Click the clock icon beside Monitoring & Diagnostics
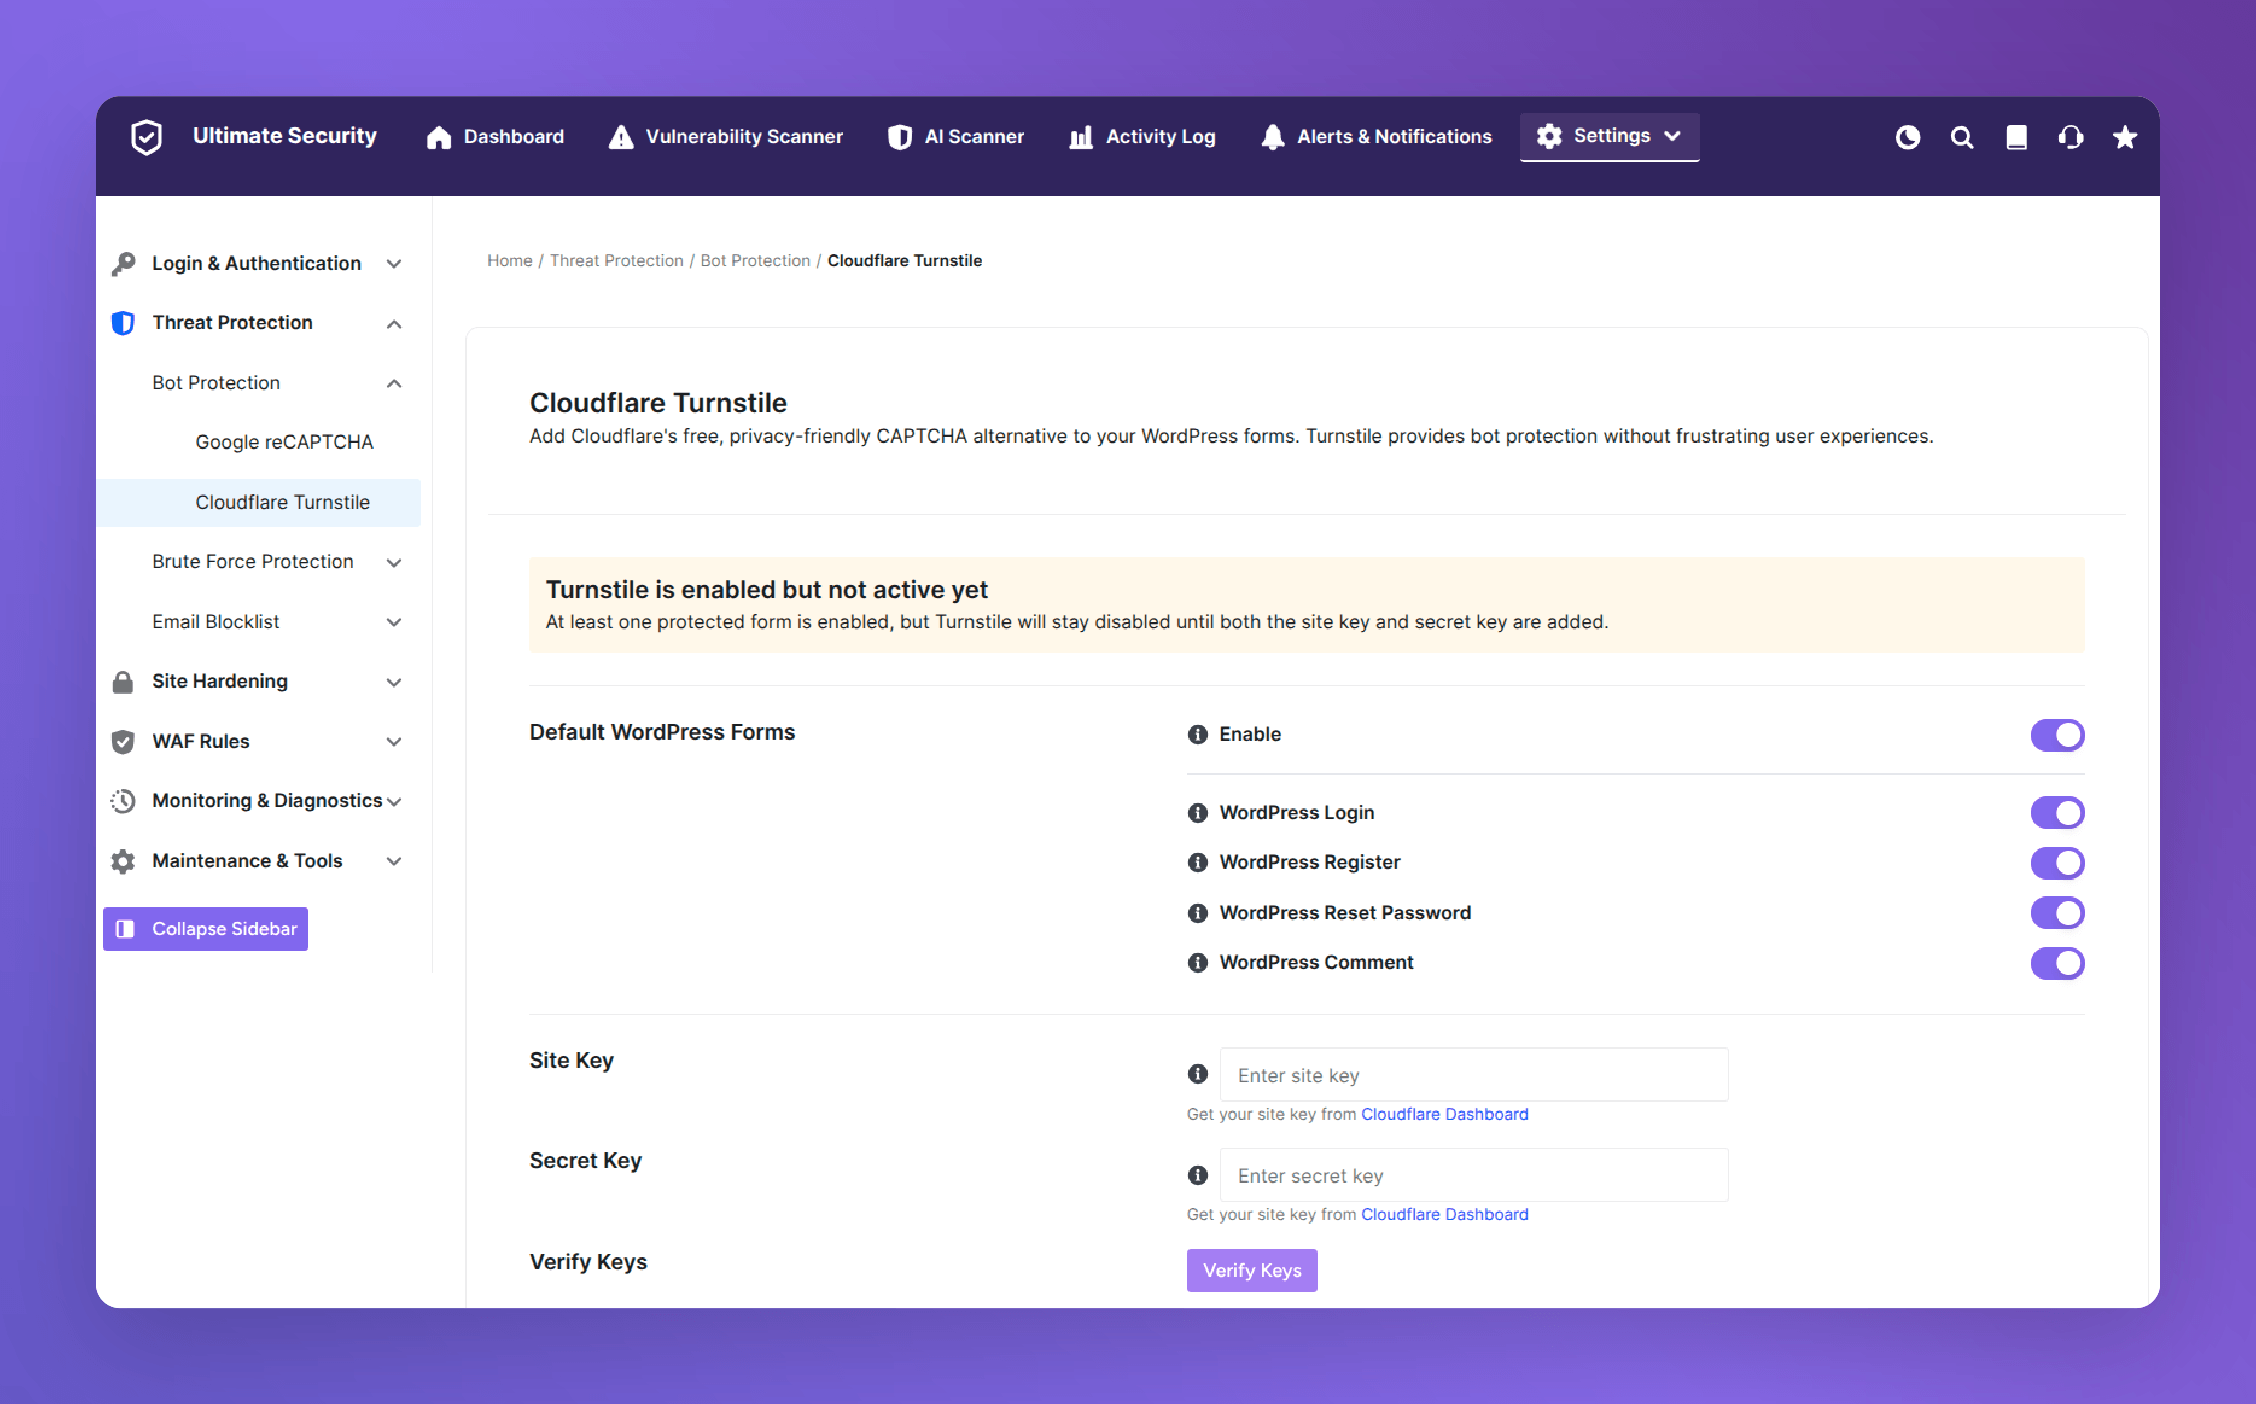This screenshot has width=2256, height=1404. tap(123, 801)
